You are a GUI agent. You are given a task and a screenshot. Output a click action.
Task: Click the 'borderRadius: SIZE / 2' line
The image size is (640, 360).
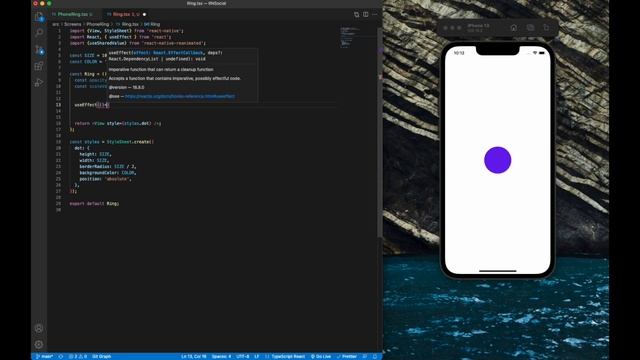point(108,167)
